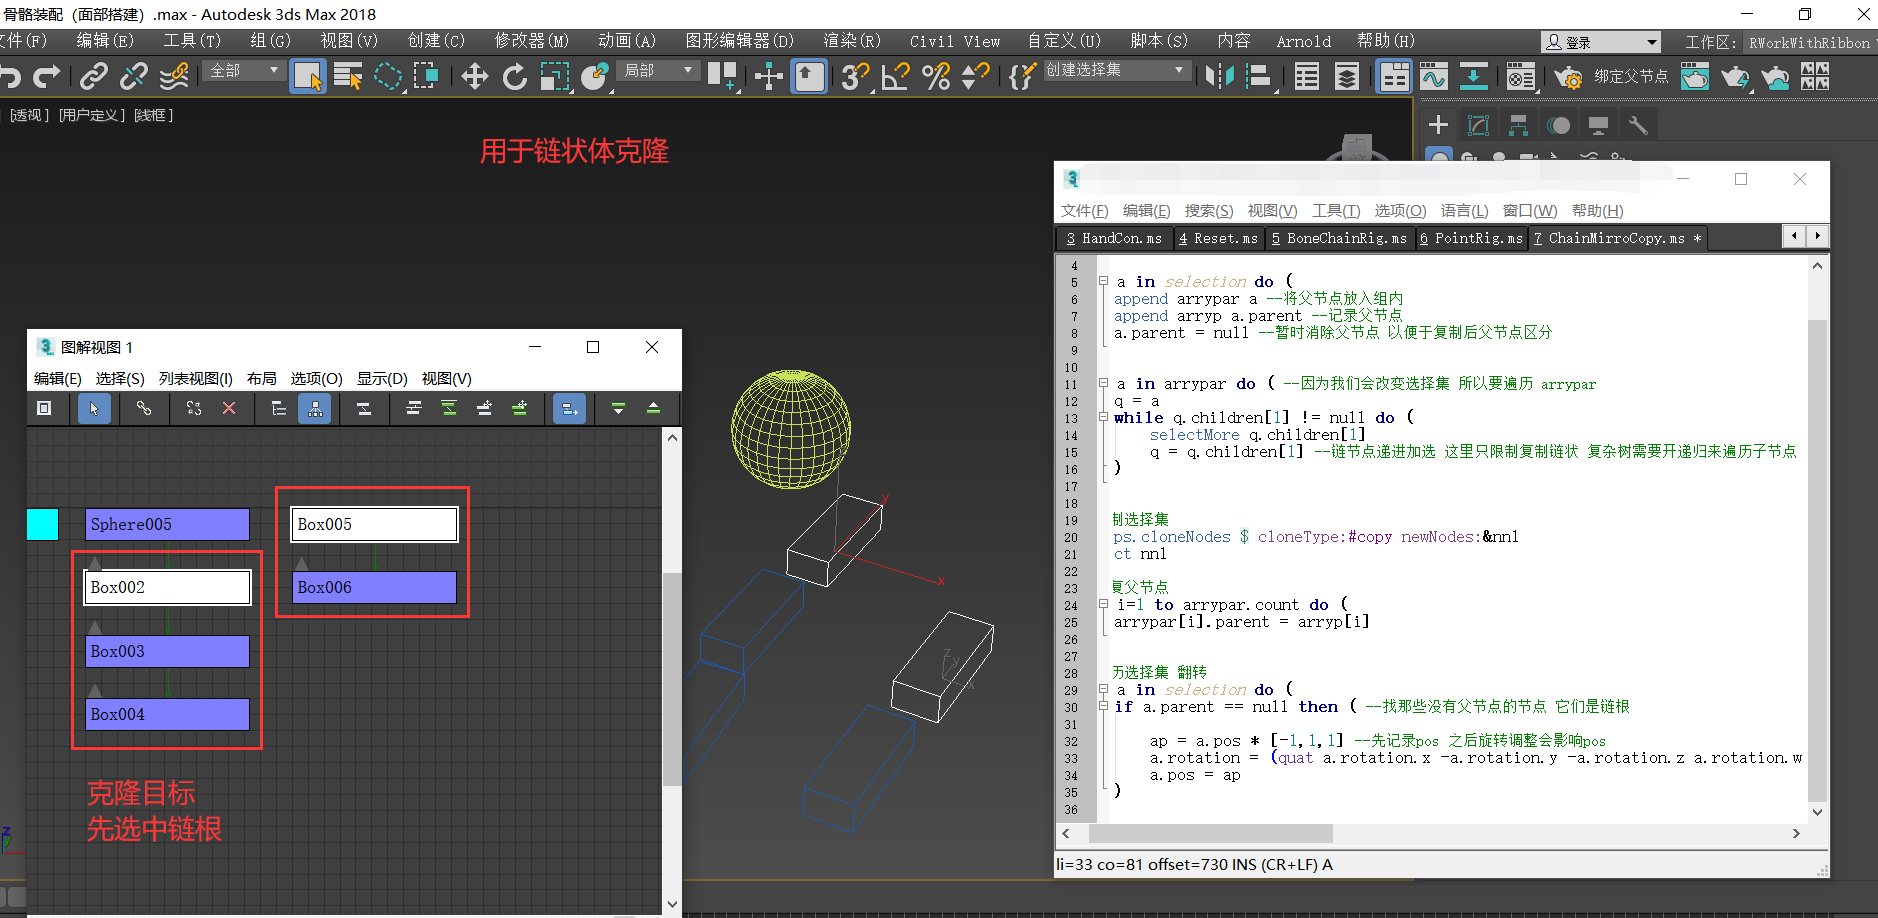Open the 全部 selection filter dropdown
Screen dimensions: 1878x918
coord(244,71)
